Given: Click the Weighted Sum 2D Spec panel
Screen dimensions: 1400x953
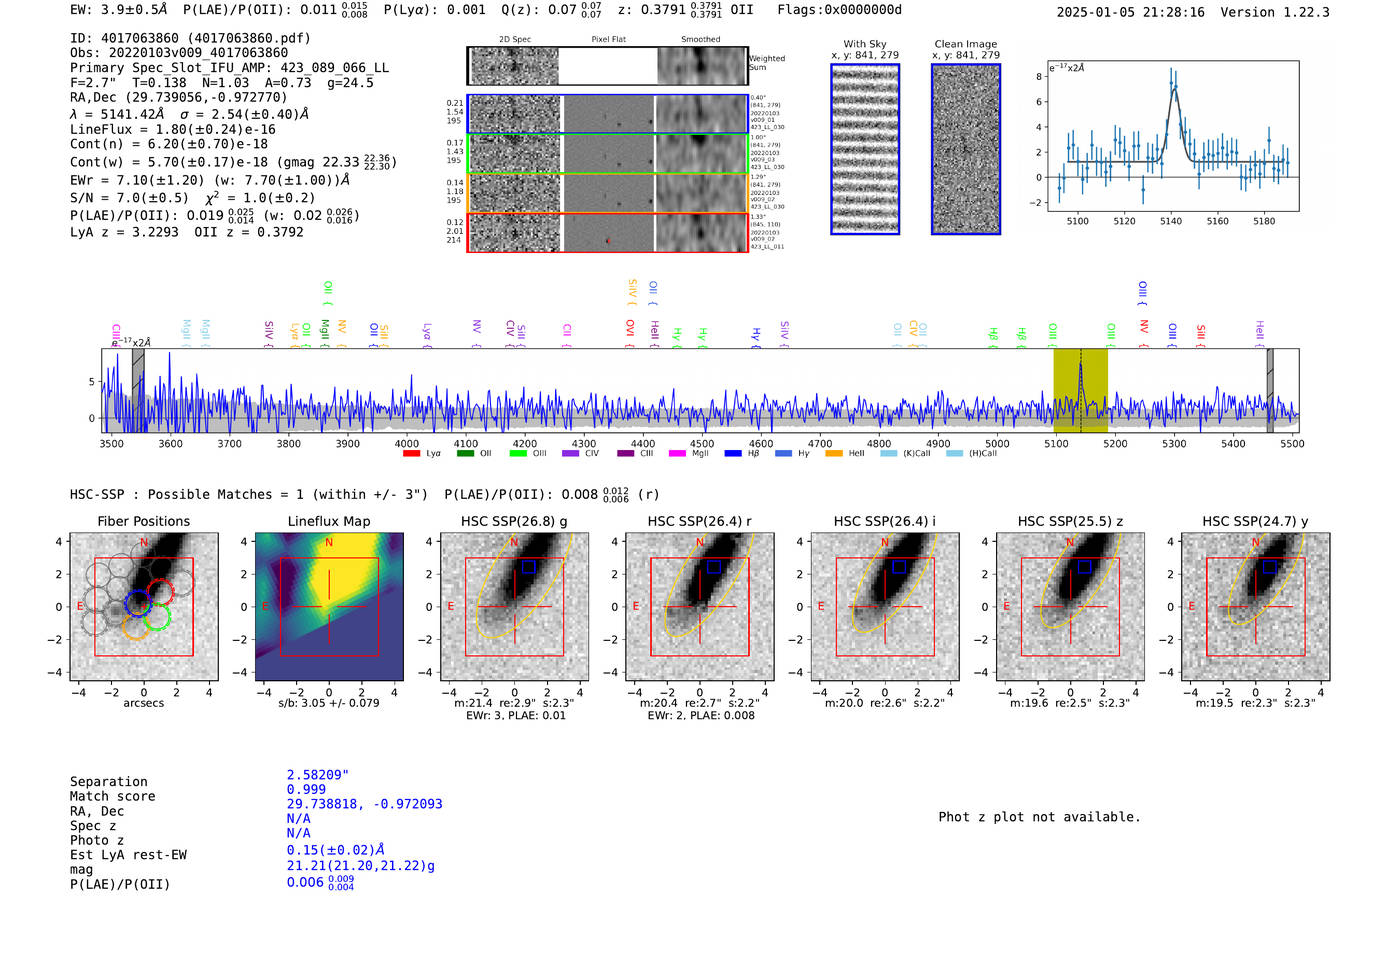Looking at the screenshot, I should point(515,66).
